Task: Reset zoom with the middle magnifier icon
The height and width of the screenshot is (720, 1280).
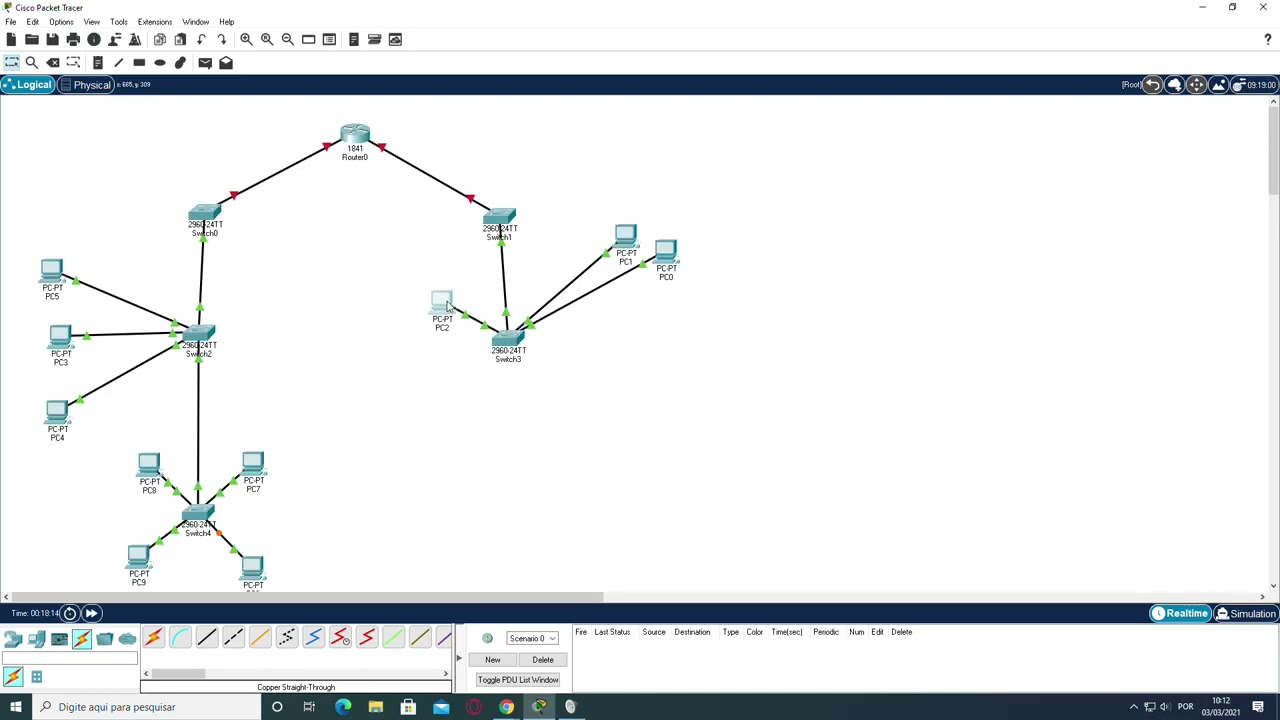Action: point(267,39)
